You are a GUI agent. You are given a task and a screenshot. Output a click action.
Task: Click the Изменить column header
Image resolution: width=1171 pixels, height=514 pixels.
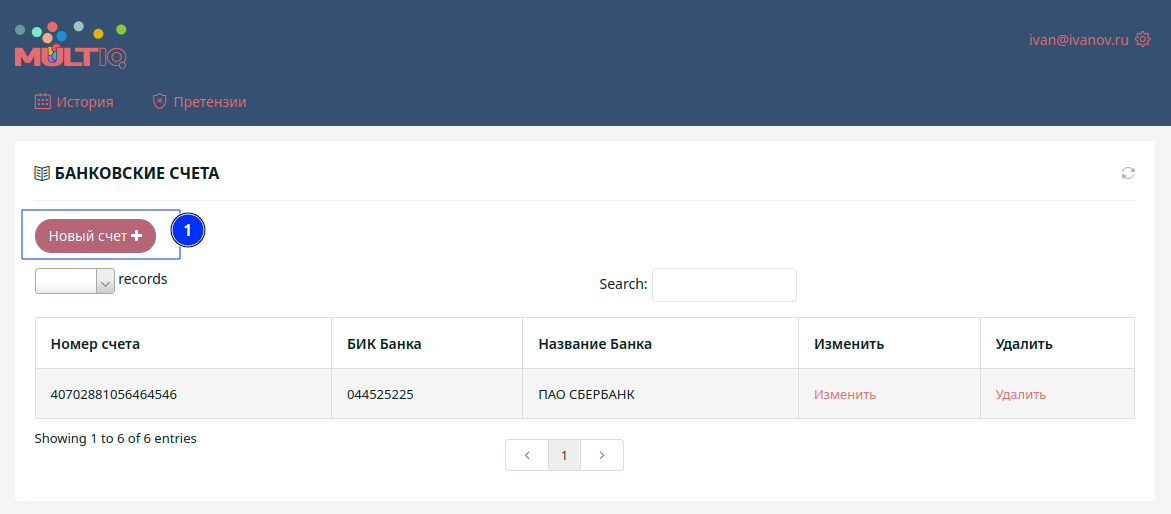[889, 344]
